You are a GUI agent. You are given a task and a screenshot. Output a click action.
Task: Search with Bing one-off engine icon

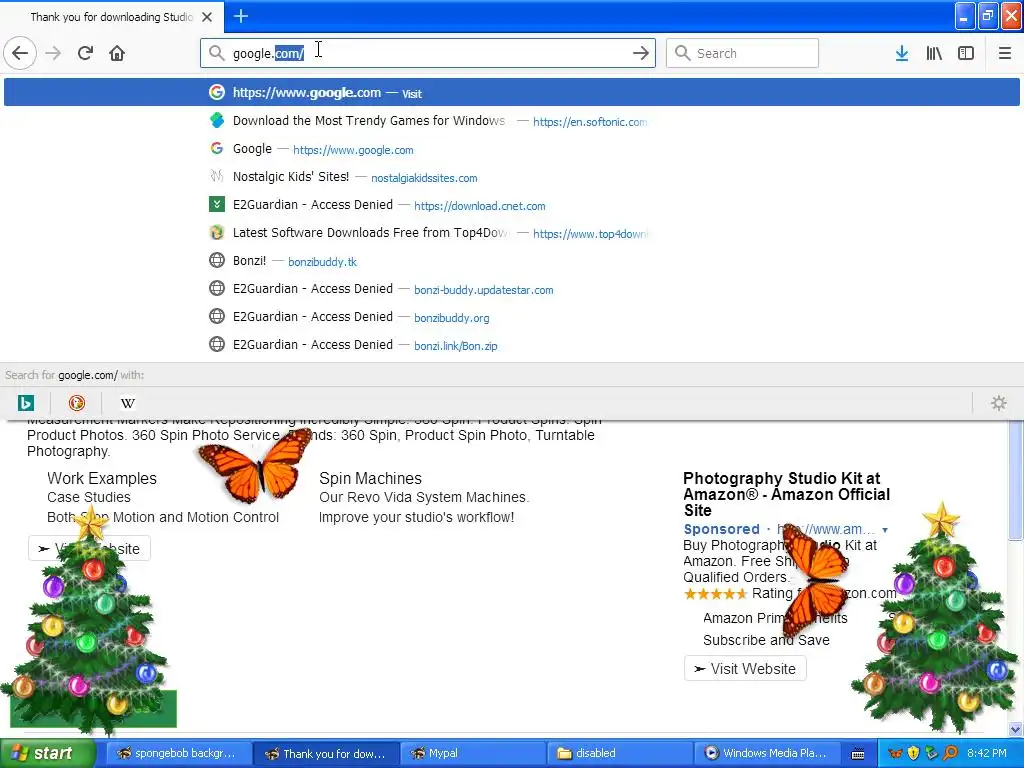25,403
